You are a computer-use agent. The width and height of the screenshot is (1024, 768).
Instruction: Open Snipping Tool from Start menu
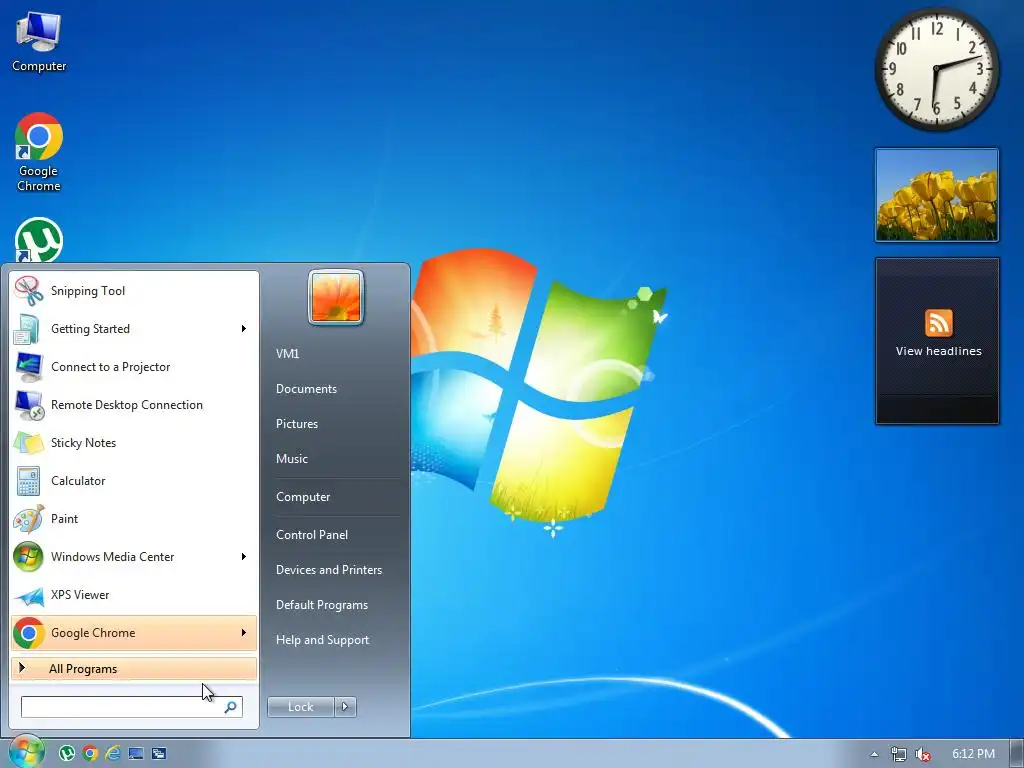point(133,291)
